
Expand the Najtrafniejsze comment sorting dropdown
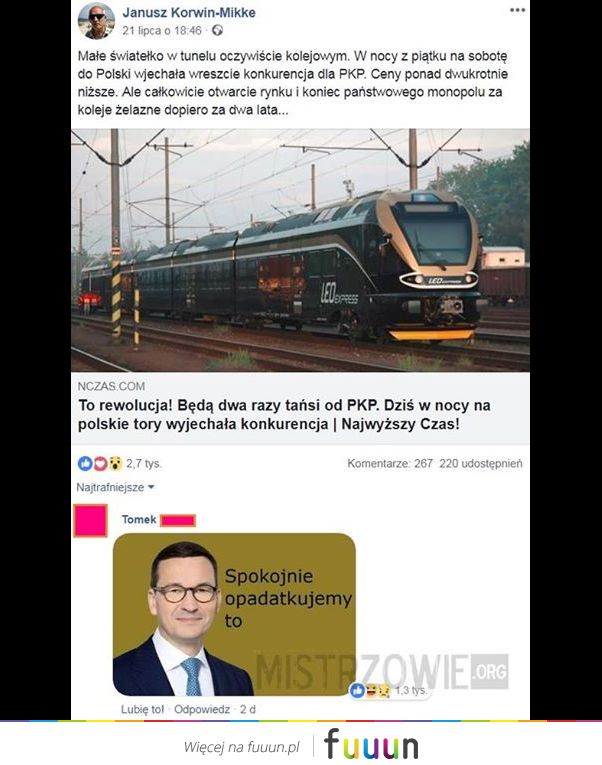pyautogui.click(x=115, y=487)
